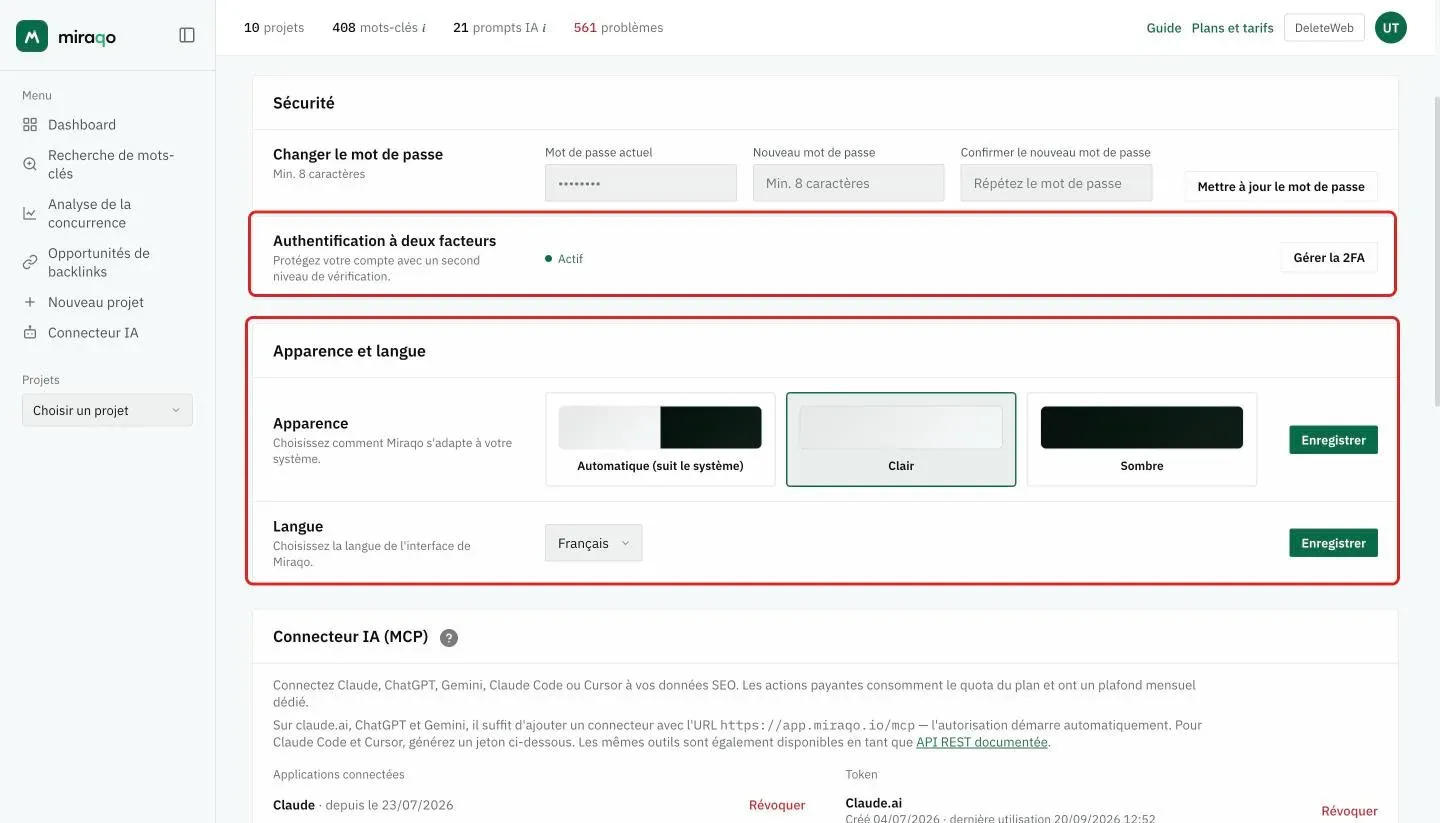Open the Plans et tarifs link

pos(1233,28)
